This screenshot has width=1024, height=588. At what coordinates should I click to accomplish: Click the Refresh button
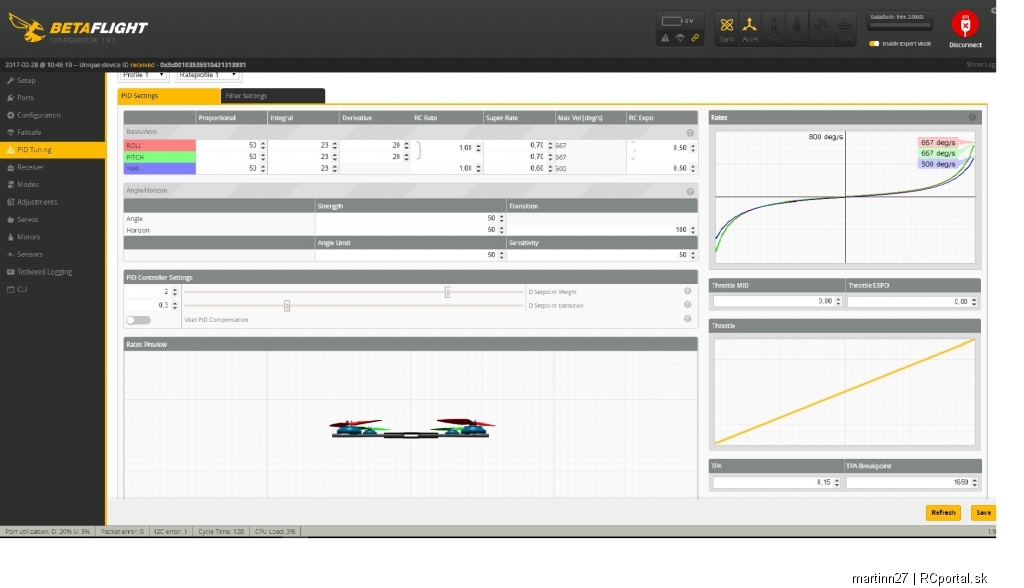click(943, 513)
